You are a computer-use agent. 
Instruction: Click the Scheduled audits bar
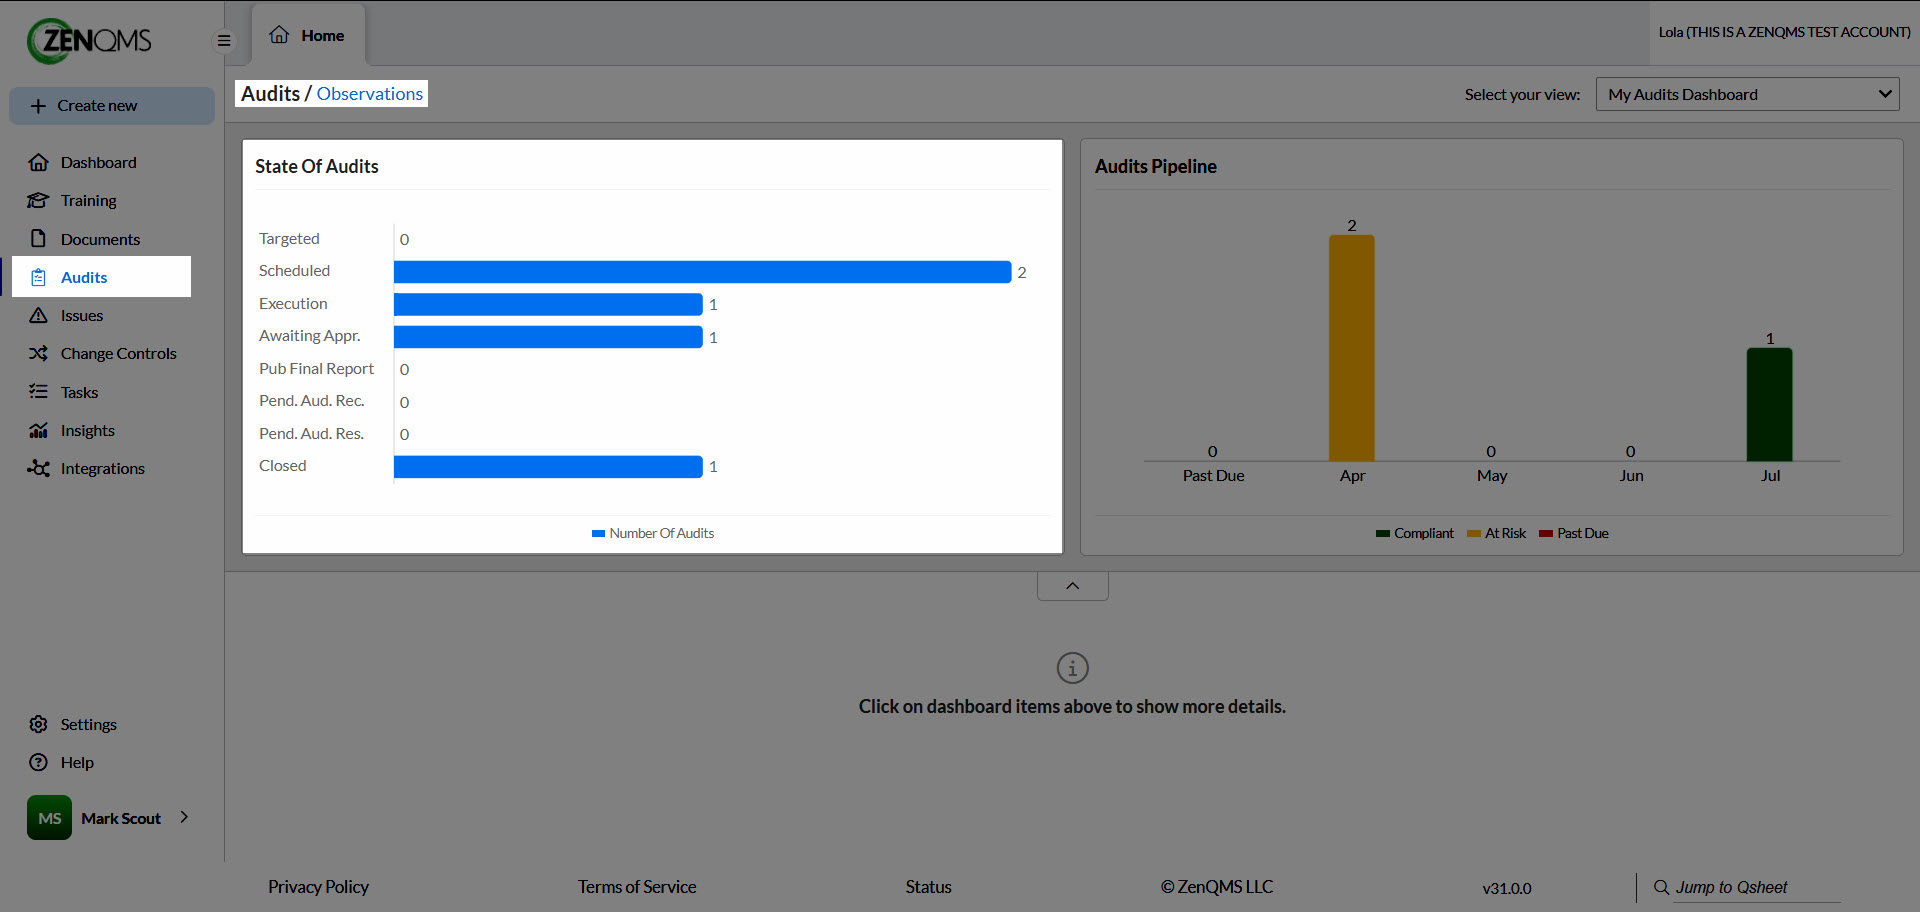(x=702, y=272)
